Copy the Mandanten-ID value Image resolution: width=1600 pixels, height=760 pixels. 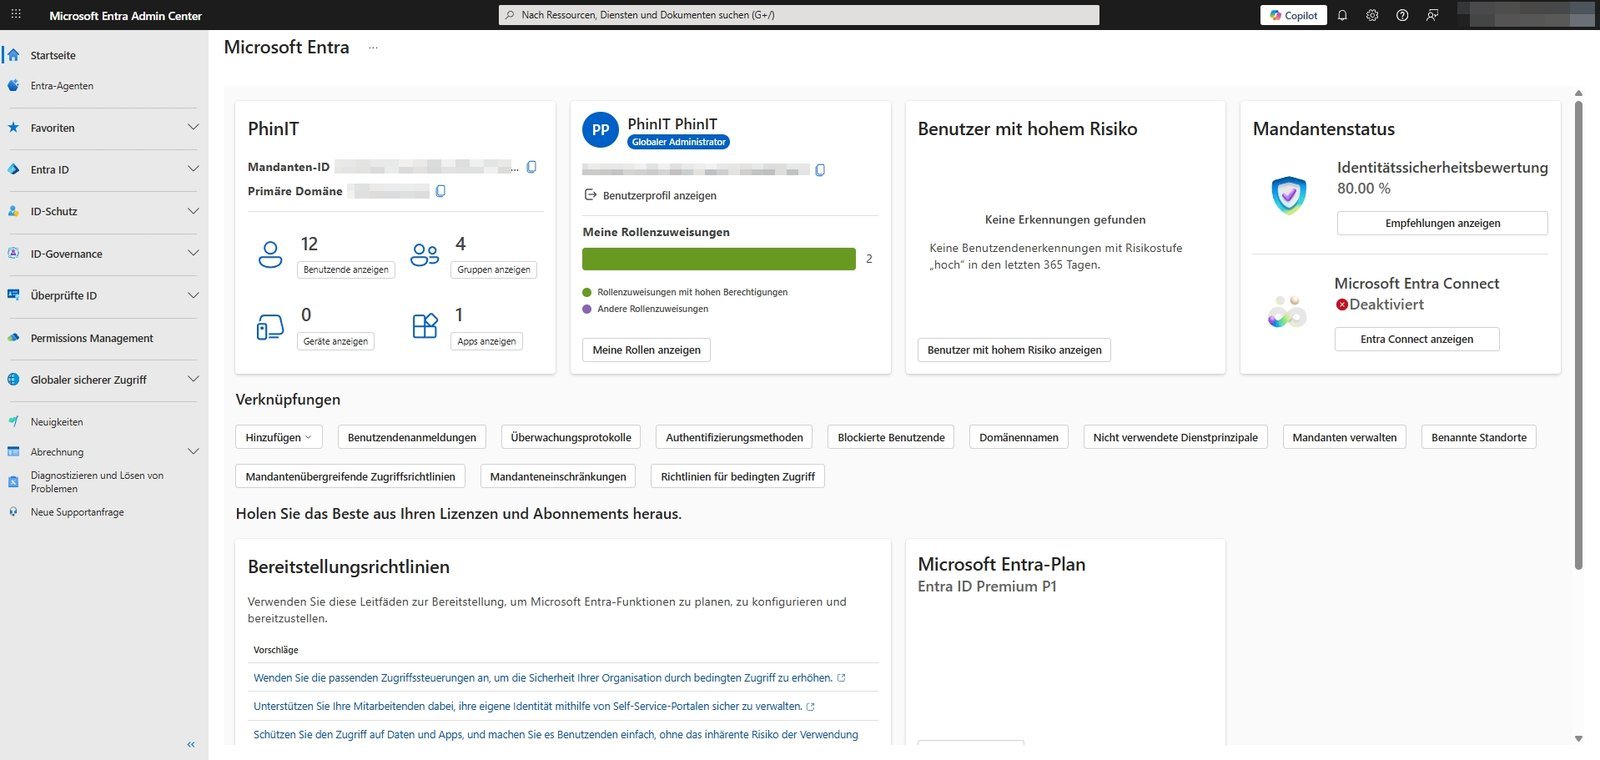pos(532,167)
